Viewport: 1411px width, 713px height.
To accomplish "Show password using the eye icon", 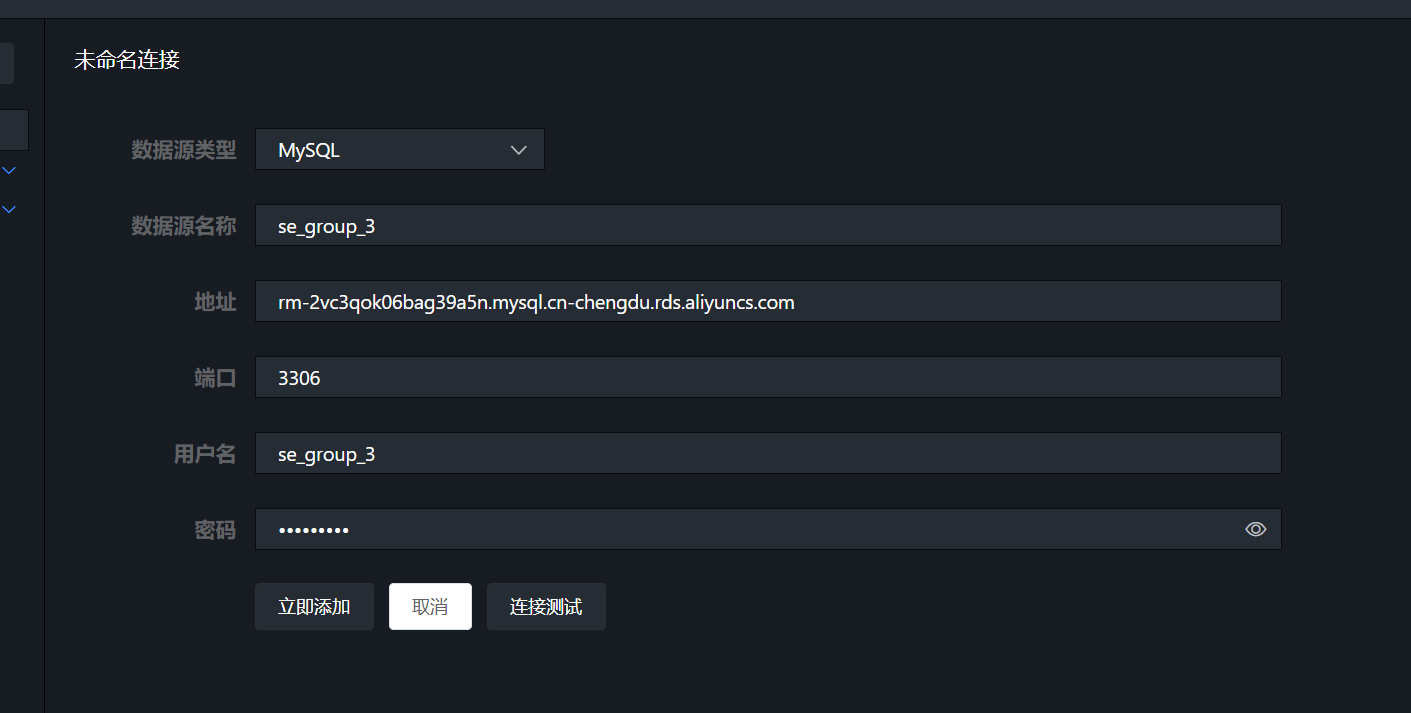I will [x=1256, y=530].
